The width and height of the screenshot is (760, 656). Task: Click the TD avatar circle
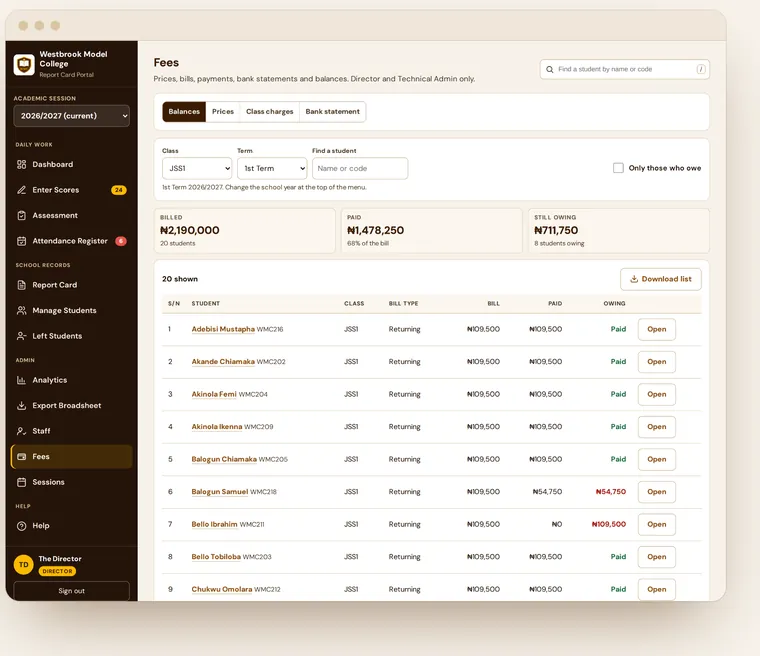tap(23, 565)
